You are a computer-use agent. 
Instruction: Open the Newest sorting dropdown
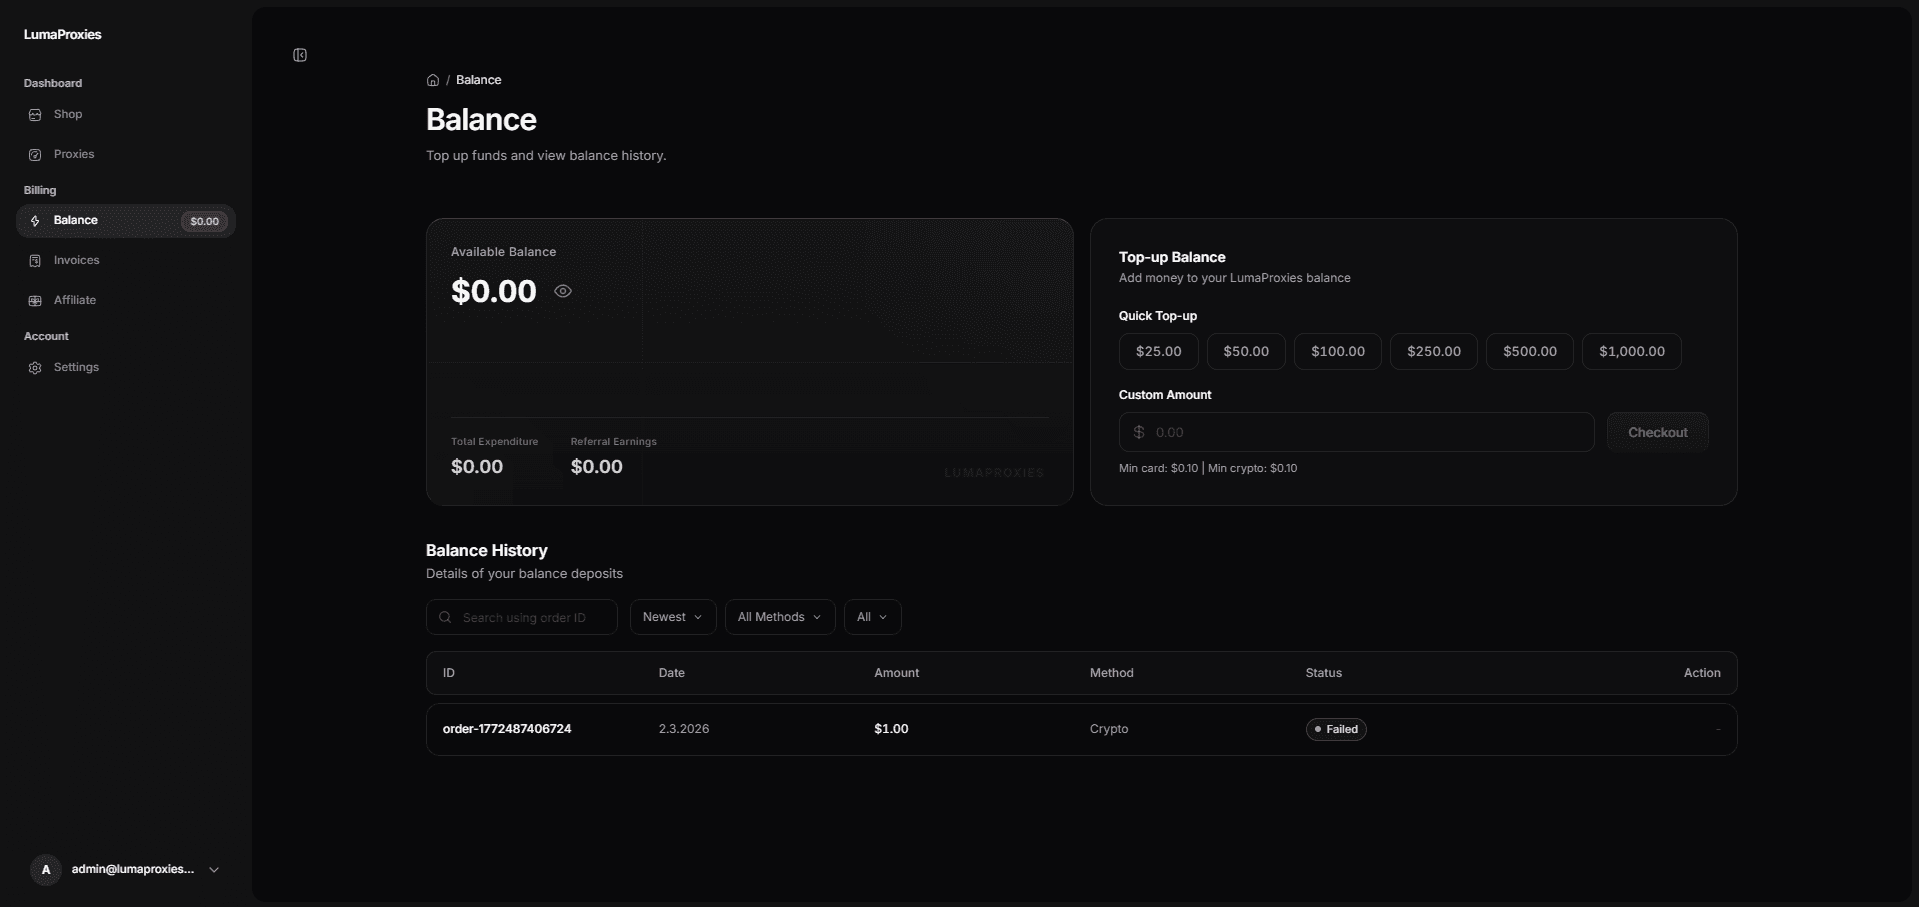coord(671,616)
